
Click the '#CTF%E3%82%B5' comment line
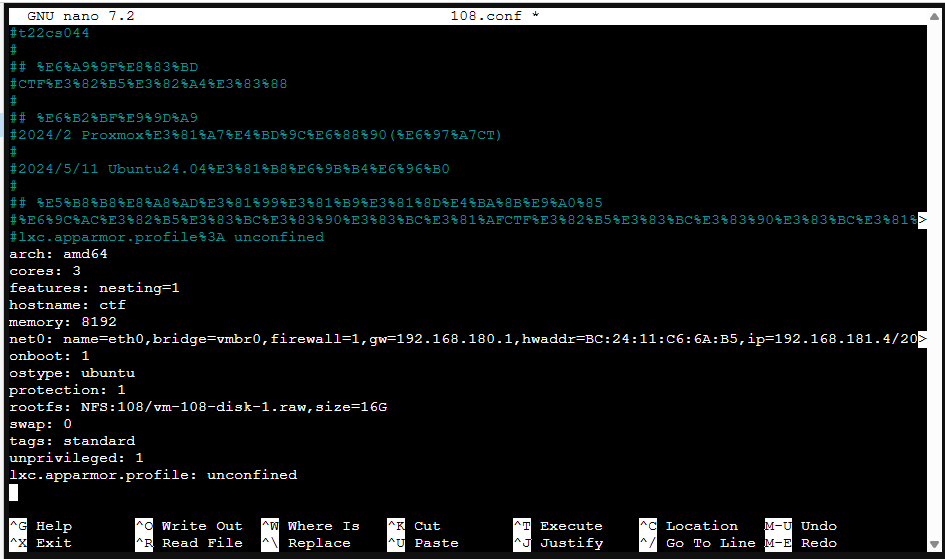tap(148, 84)
